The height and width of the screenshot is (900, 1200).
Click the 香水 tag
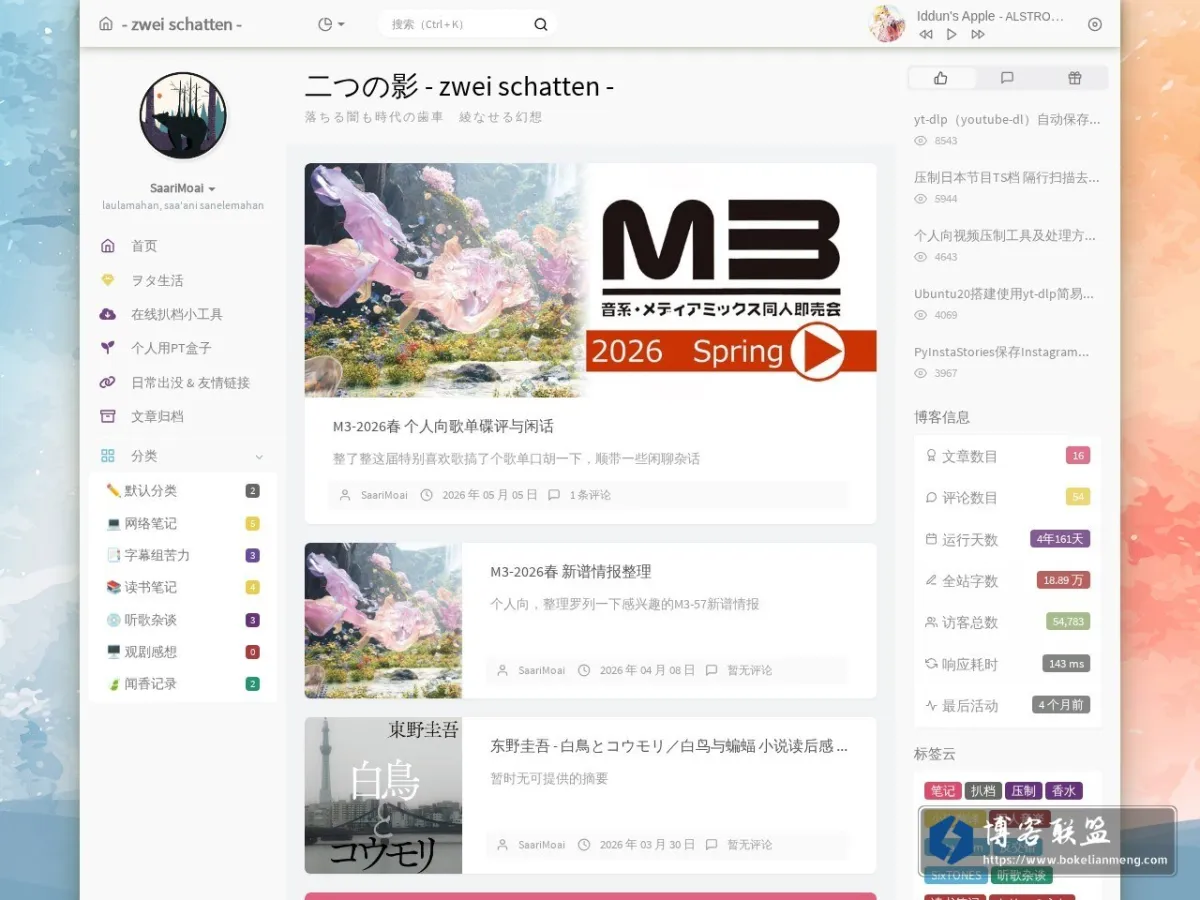pos(1064,791)
